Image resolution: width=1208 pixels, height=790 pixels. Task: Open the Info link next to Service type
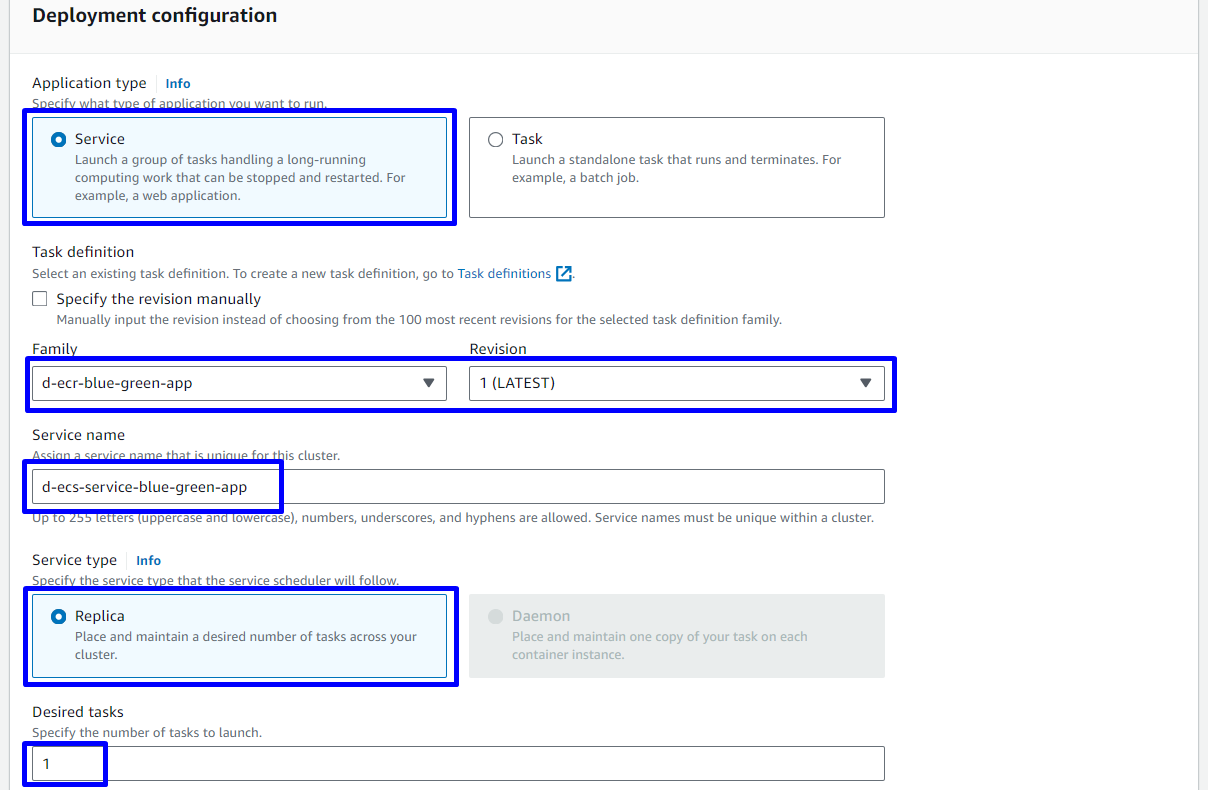click(148, 561)
